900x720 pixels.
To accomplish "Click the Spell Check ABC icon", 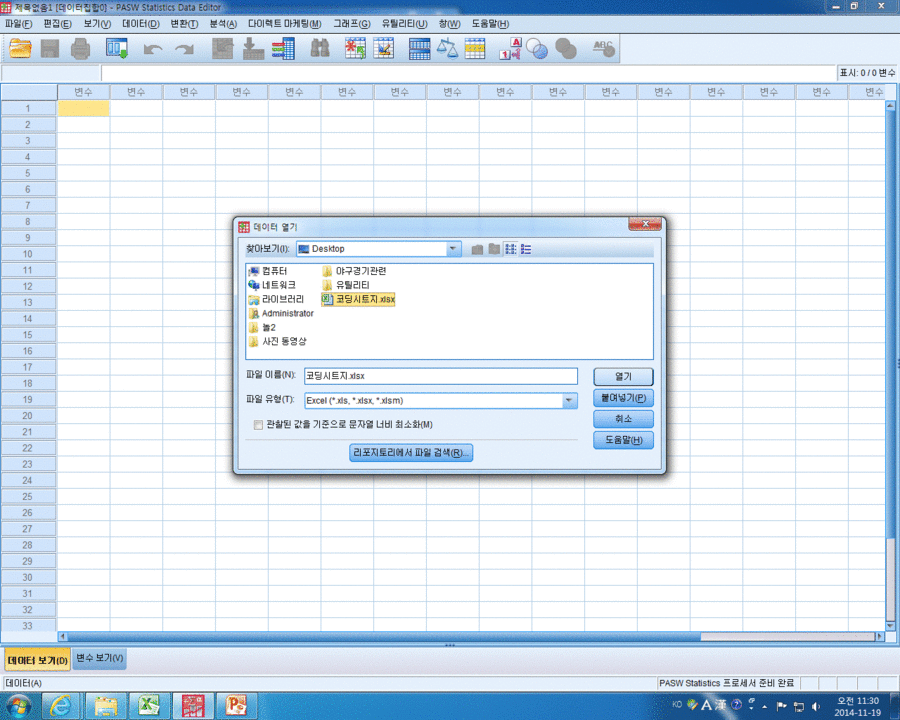I will (x=603, y=49).
